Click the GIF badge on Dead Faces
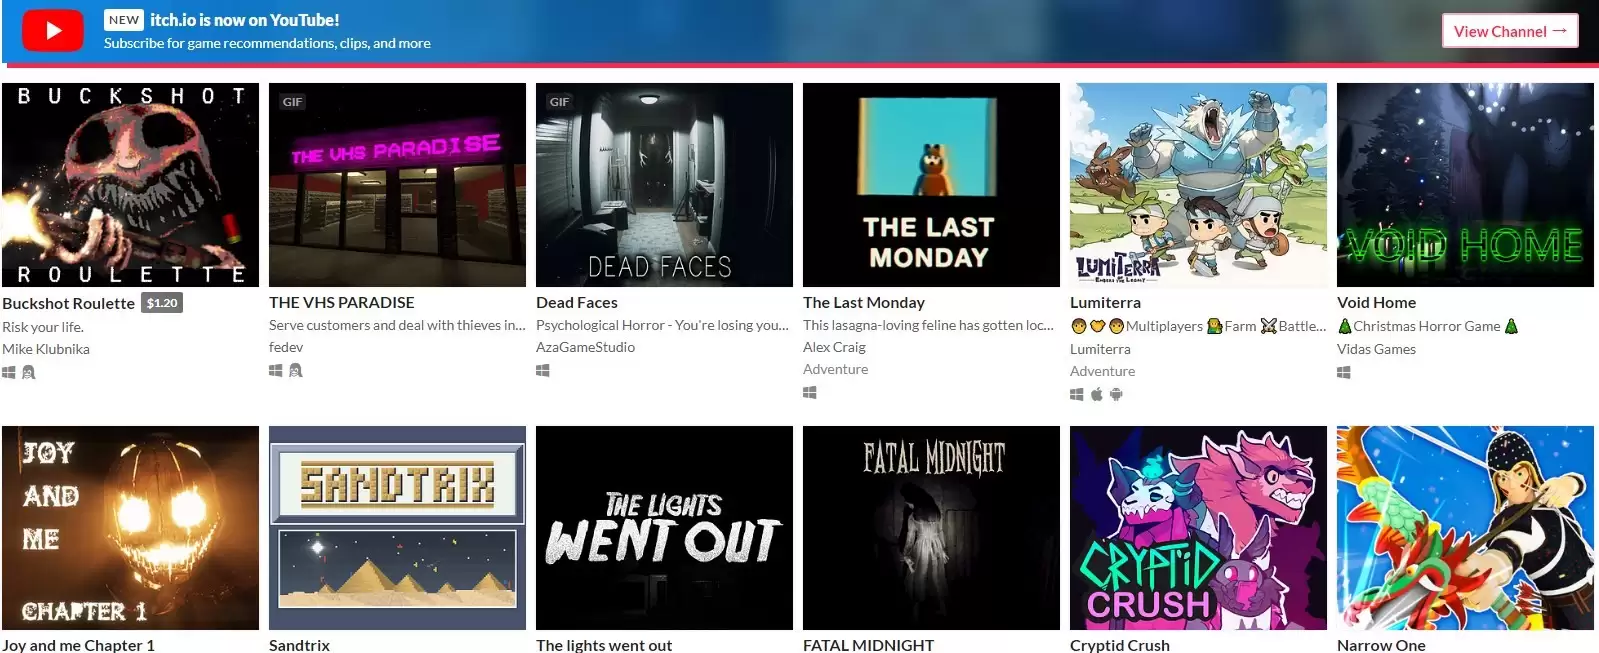This screenshot has height=653, width=1599. click(x=559, y=102)
